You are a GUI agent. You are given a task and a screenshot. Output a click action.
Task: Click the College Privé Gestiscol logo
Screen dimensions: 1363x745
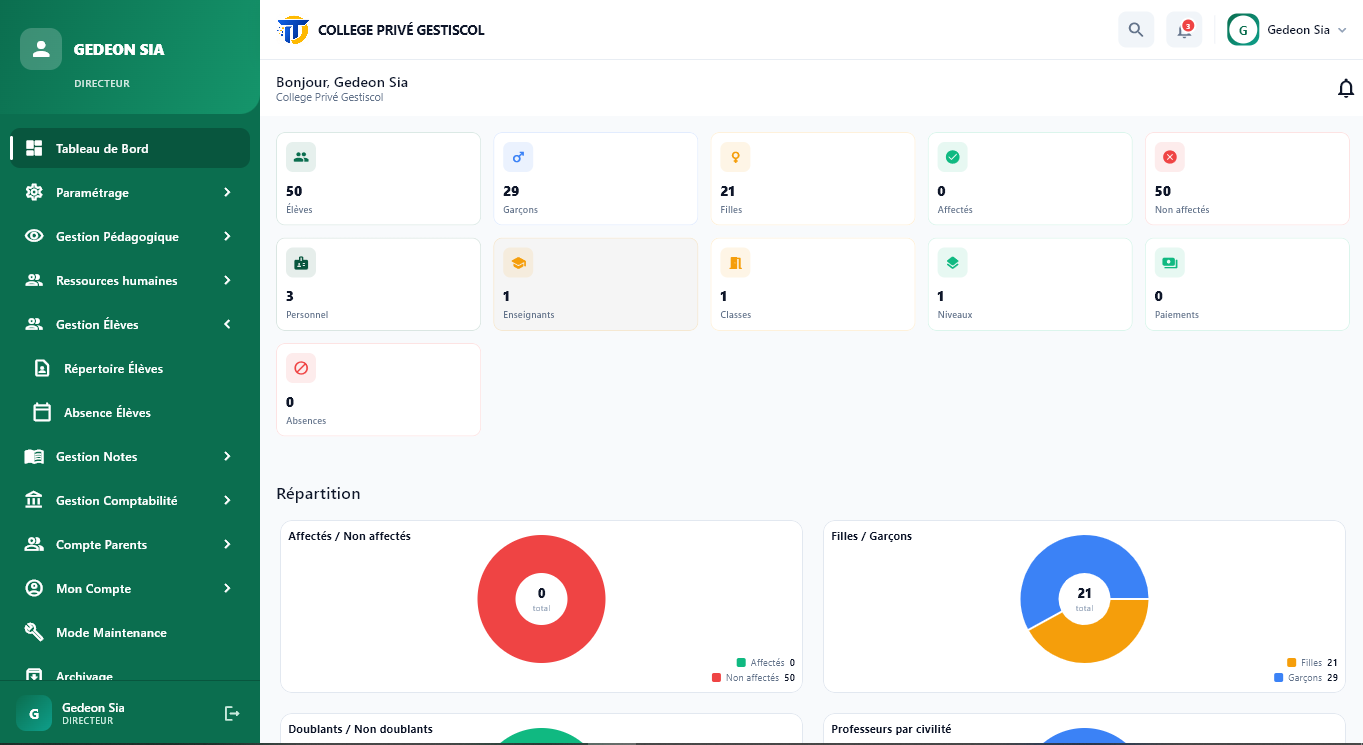click(x=293, y=30)
